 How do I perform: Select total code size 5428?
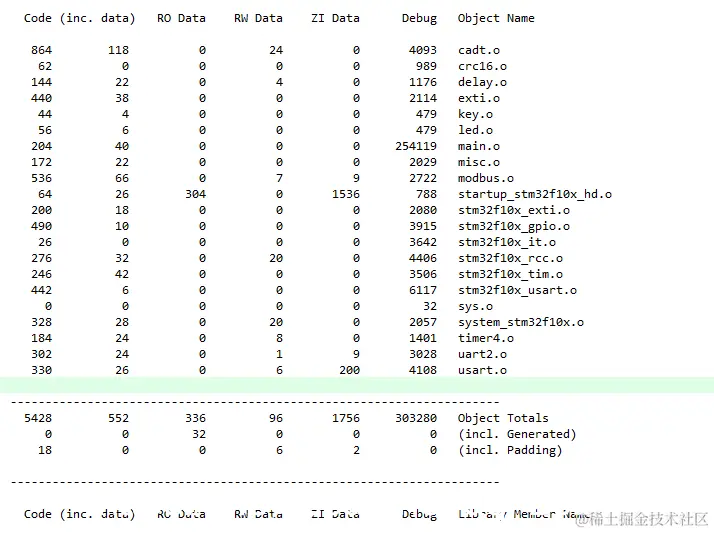tap(38, 418)
